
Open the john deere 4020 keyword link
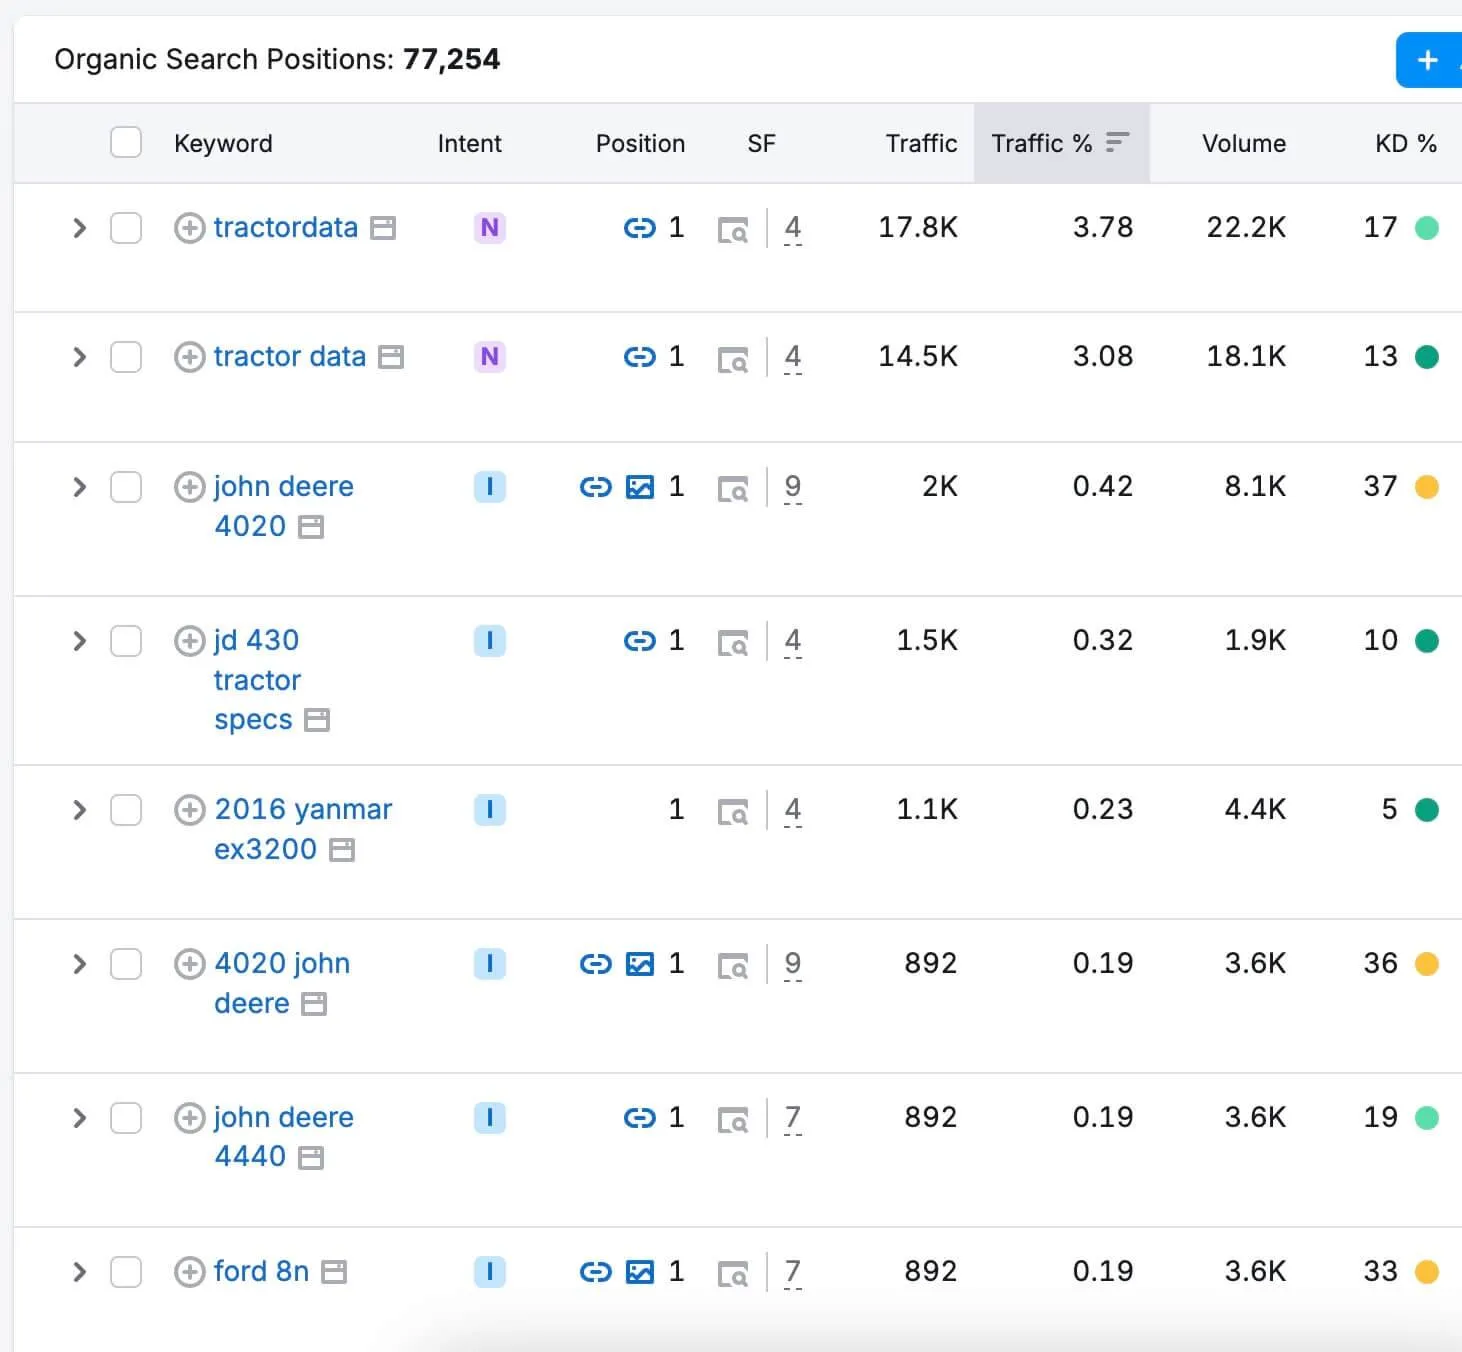(x=284, y=506)
